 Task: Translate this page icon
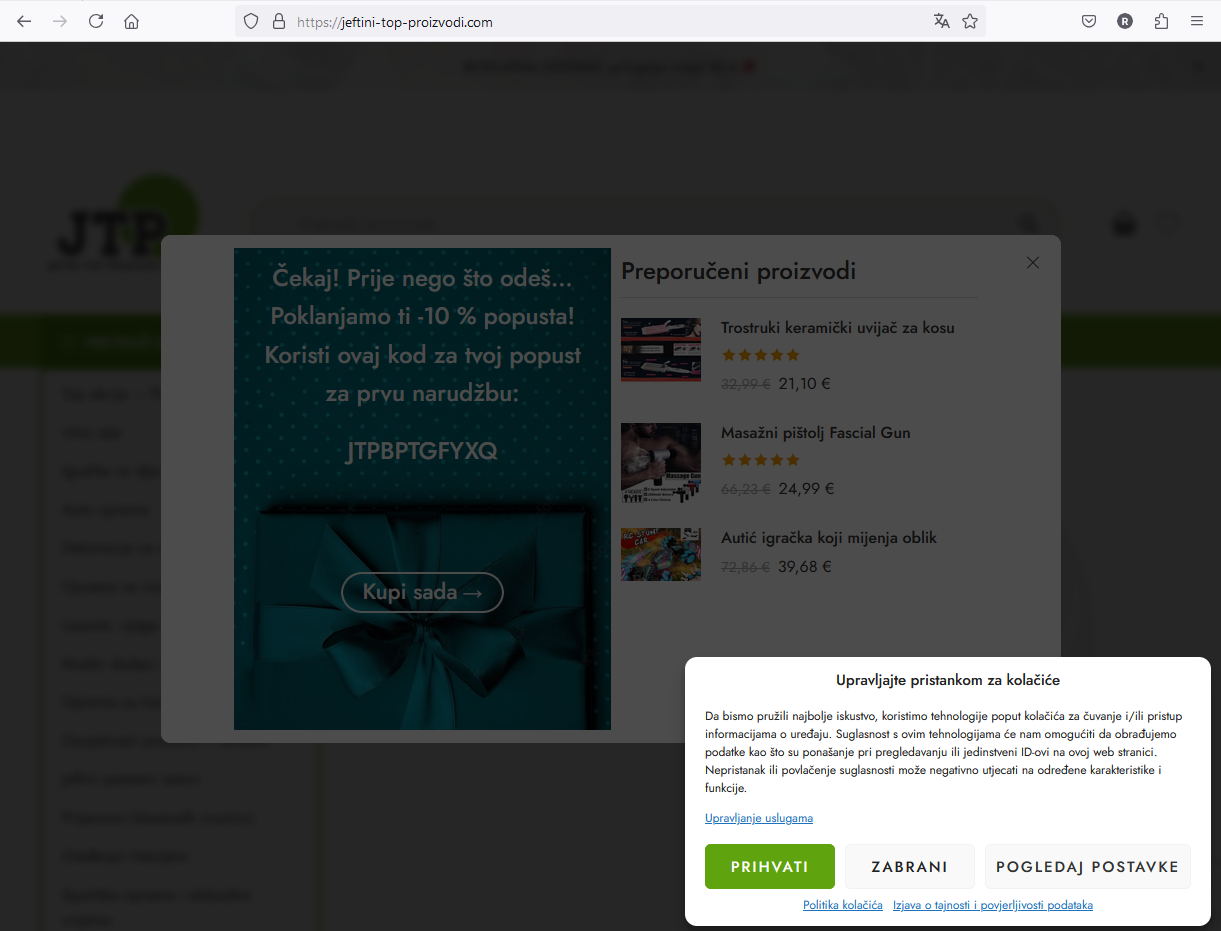(x=941, y=21)
